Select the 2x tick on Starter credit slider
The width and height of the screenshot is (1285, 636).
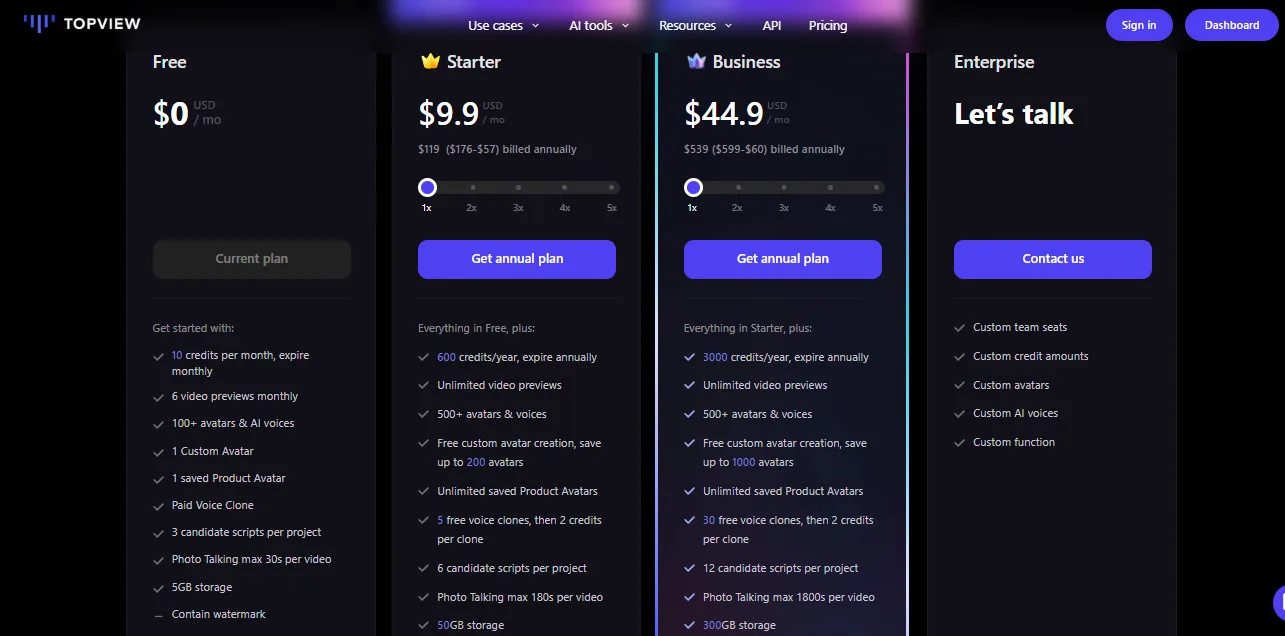tap(472, 187)
